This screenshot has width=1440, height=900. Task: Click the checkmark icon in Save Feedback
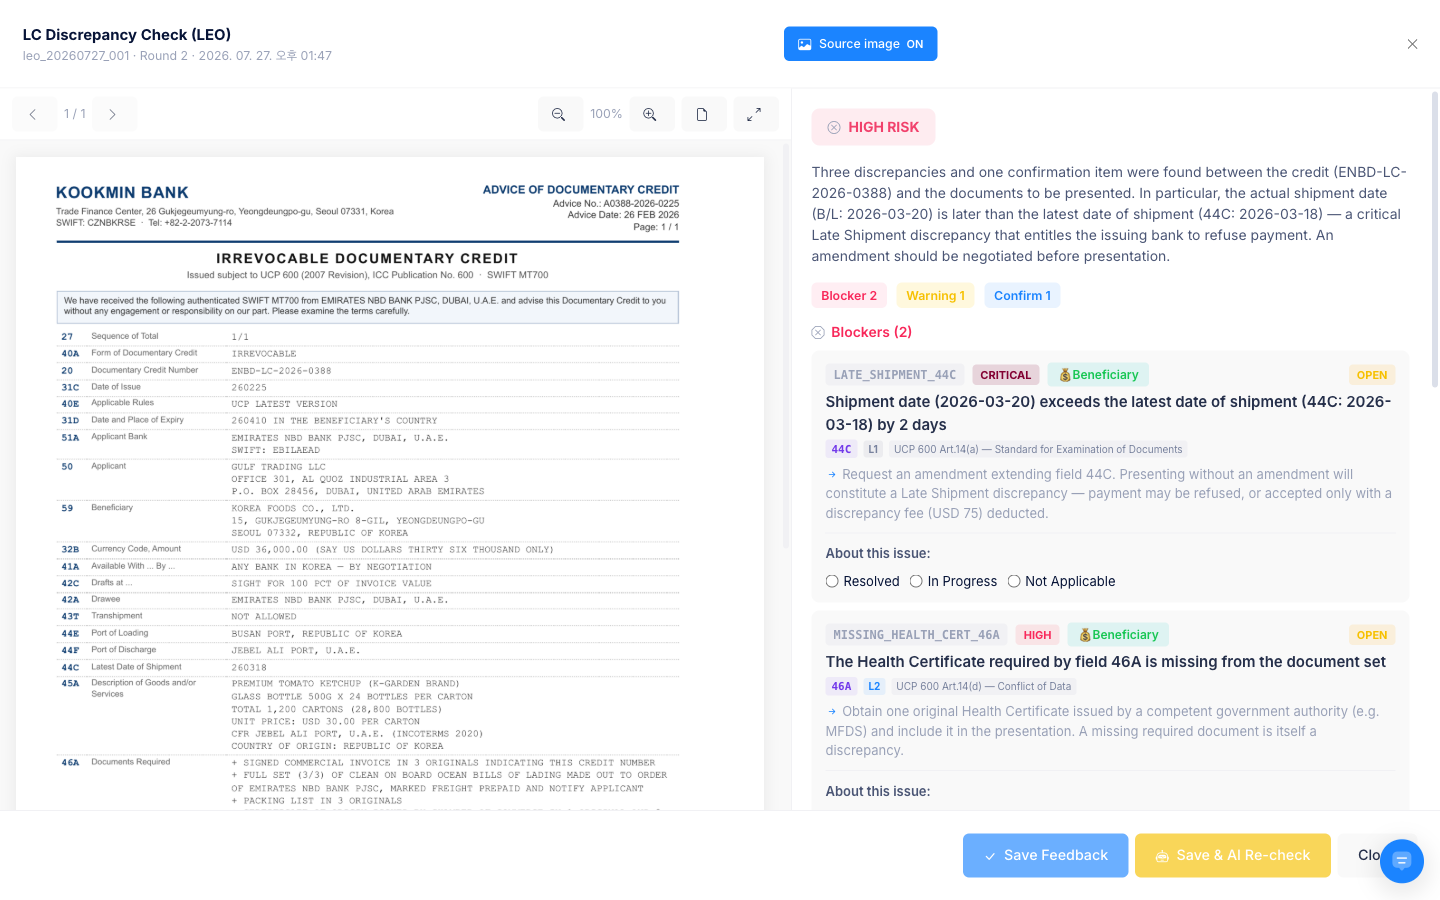(x=990, y=856)
